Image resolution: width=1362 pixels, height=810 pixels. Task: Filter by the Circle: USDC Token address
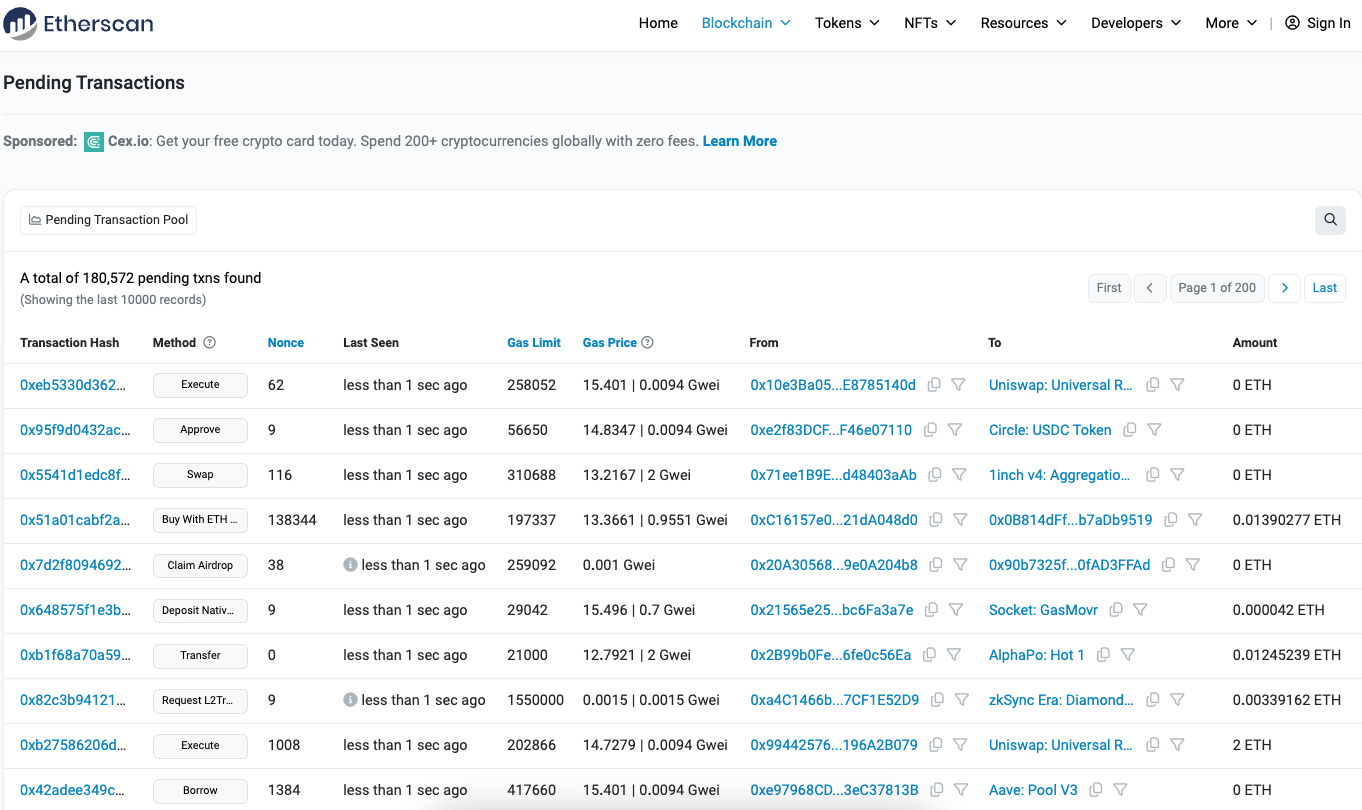click(x=1154, y=430)
